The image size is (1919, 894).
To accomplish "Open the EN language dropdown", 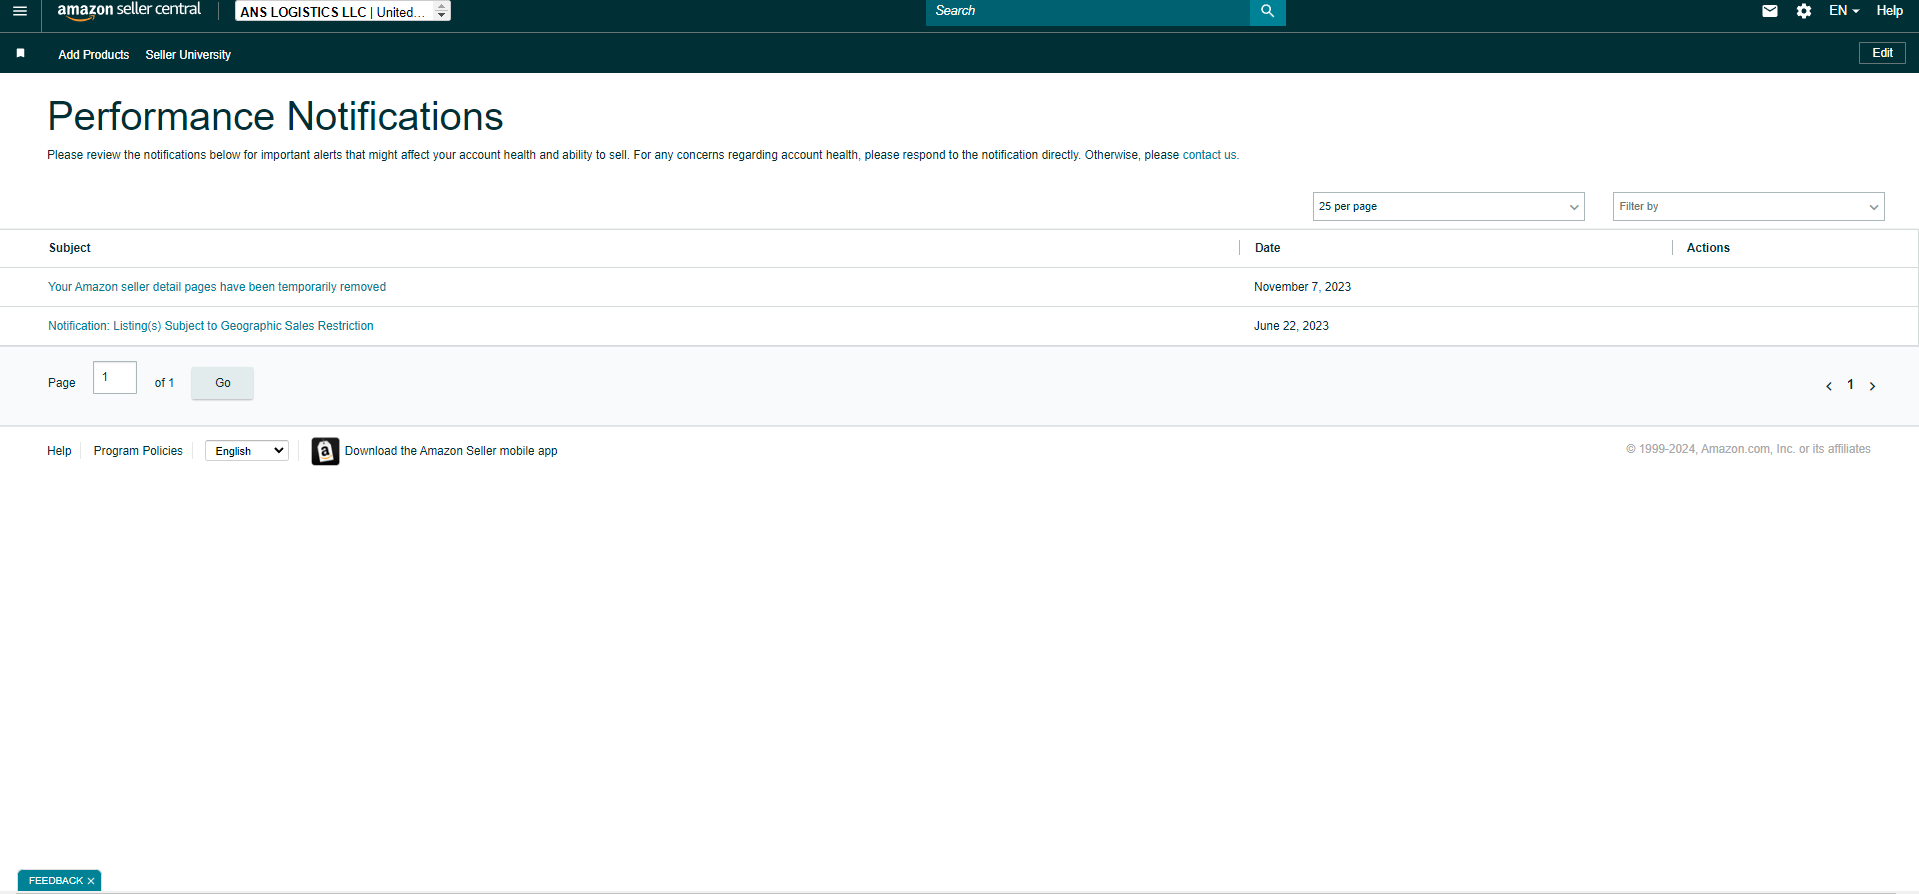I will click(1843, 11).
